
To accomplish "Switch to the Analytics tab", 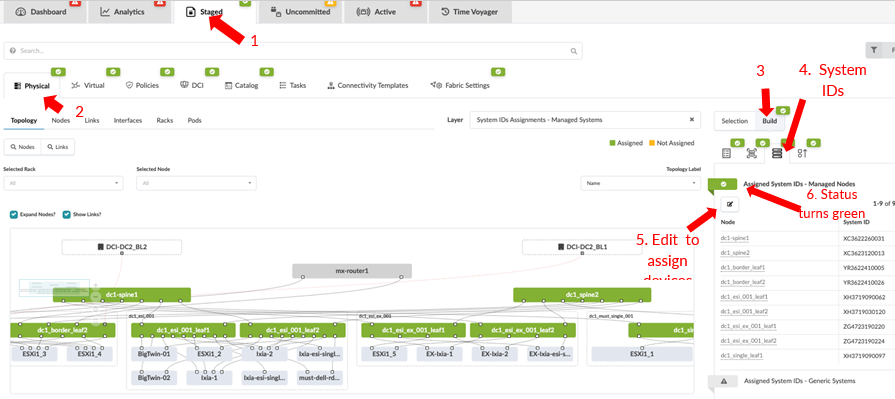I will coord(129,11).
